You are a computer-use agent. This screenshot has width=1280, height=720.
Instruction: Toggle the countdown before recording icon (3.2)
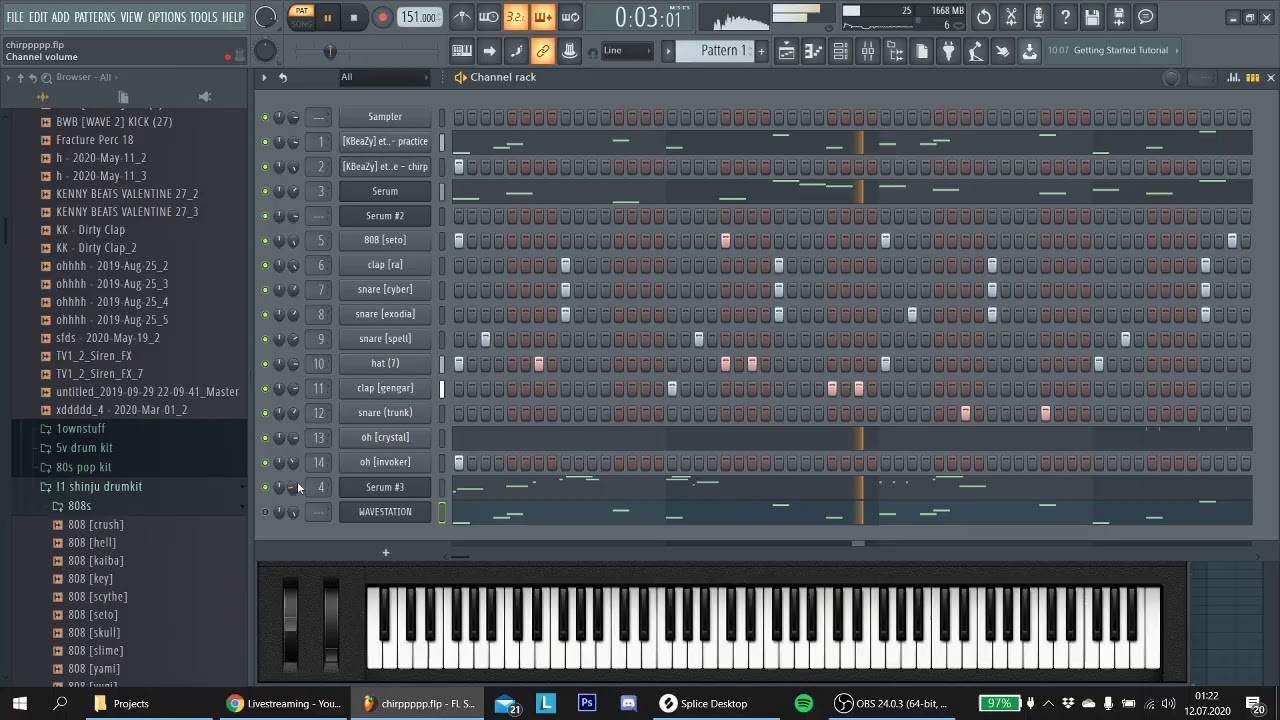pyautogui.click(x=515, y=17)
